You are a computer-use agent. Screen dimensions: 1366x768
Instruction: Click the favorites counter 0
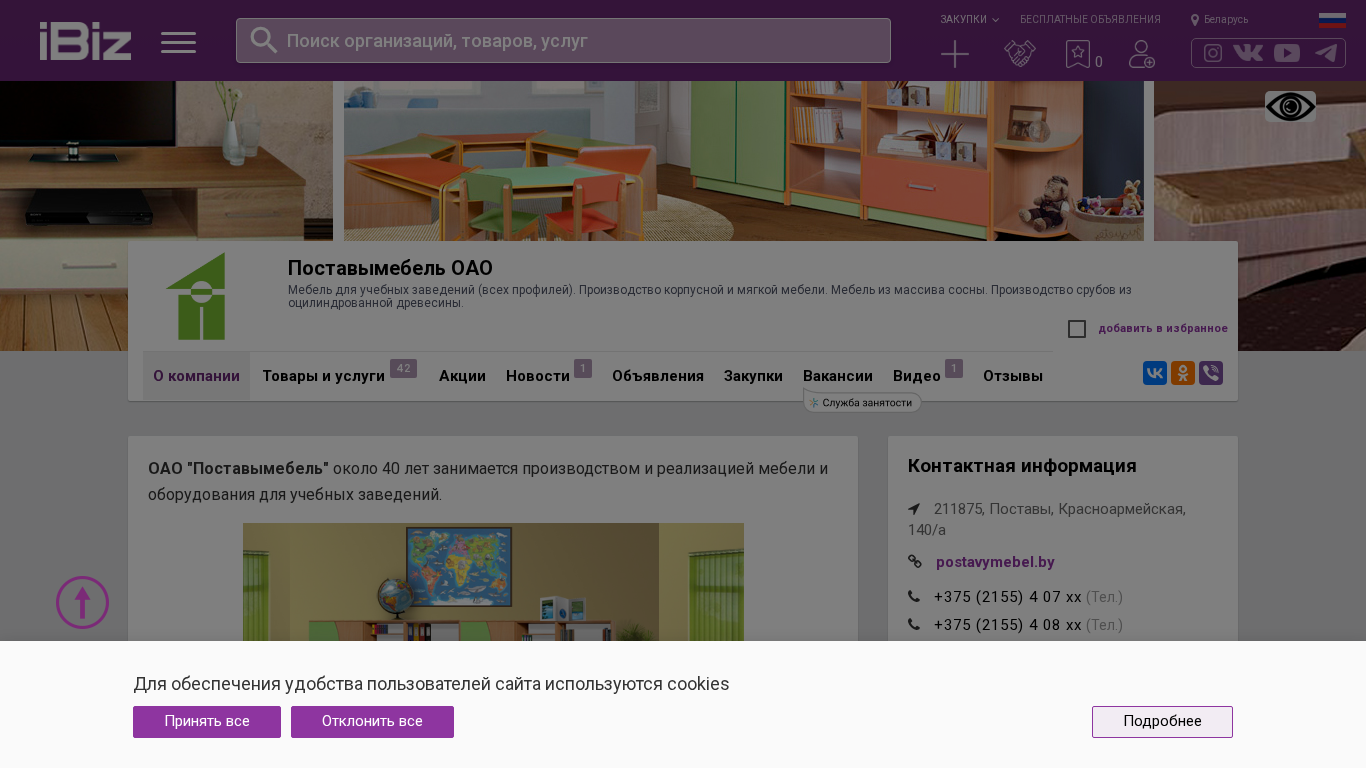1099,62
